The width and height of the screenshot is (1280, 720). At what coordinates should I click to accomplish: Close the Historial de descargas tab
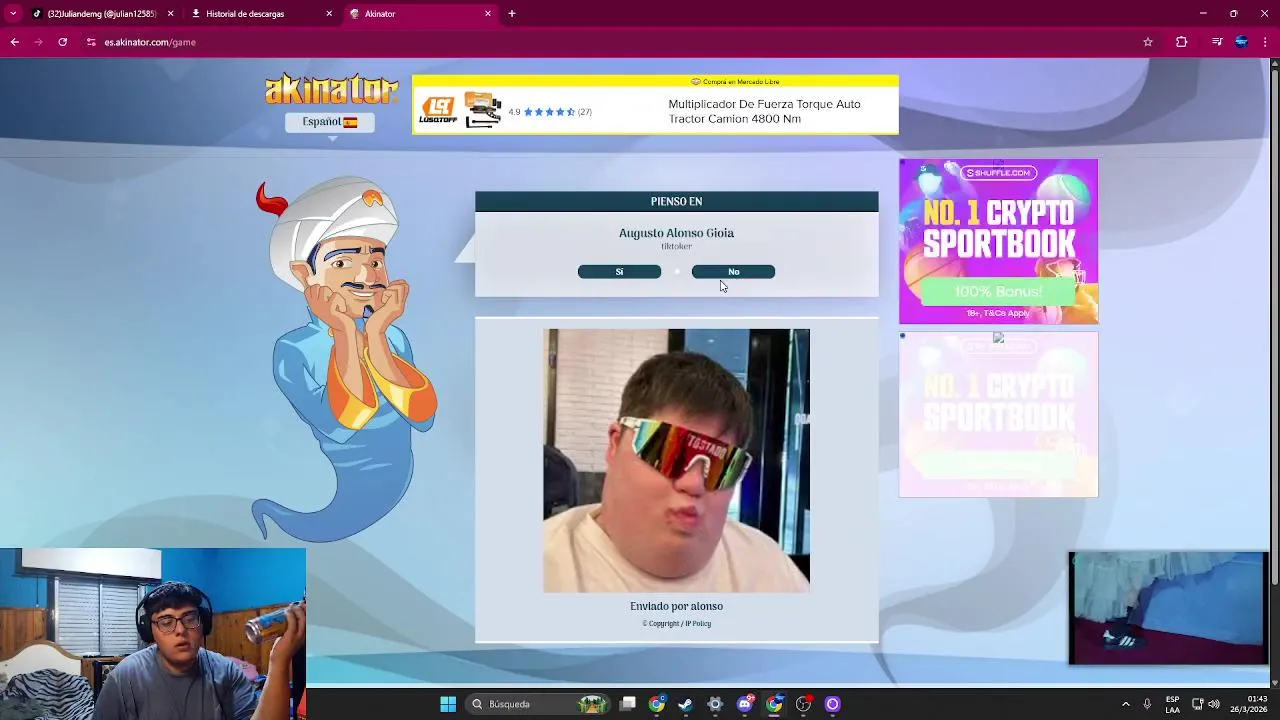(329, 14)
